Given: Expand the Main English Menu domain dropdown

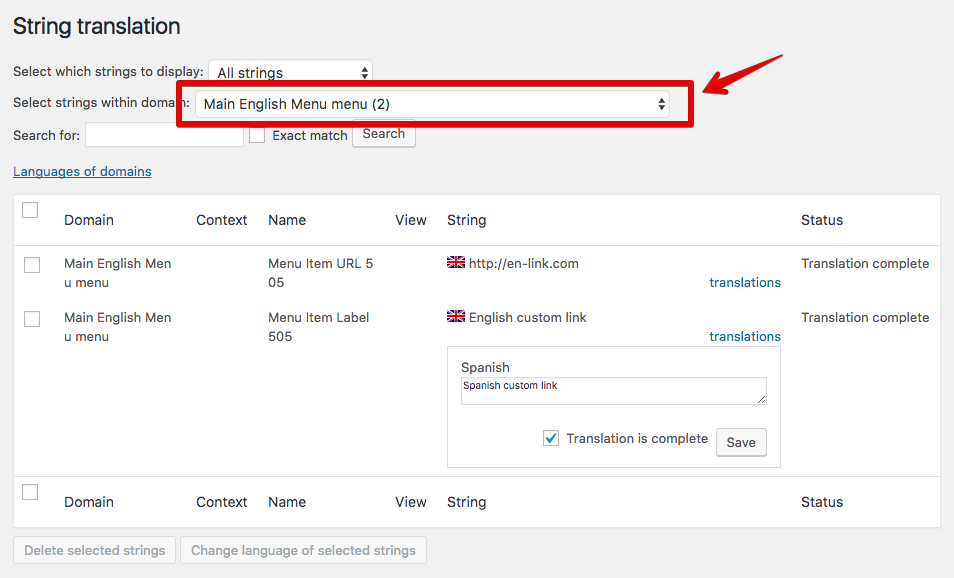Looking at the screenshot, I should 432,104.
